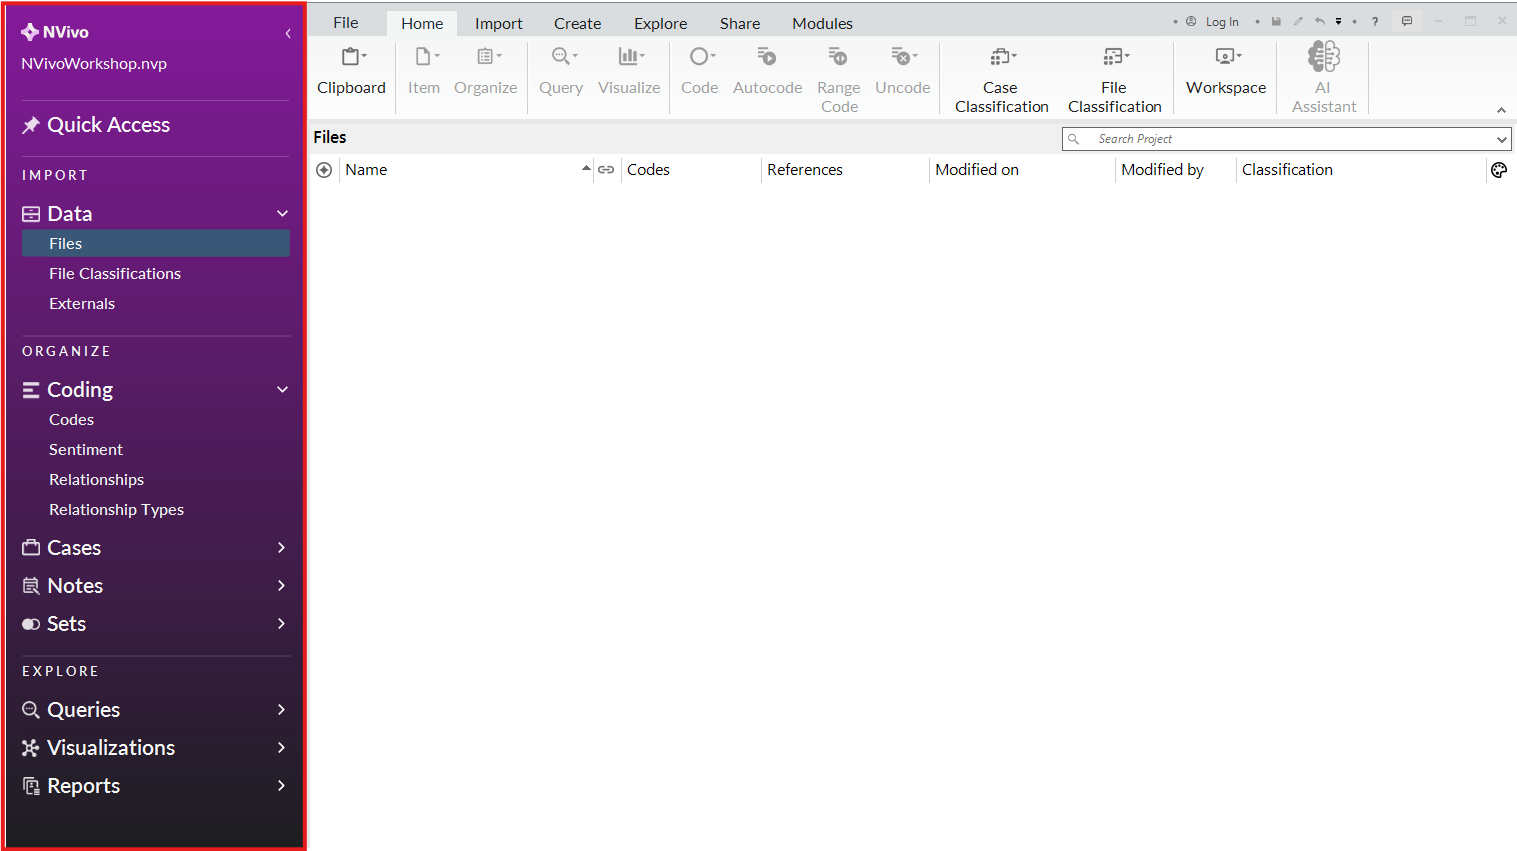Viewport: 1517px width, 851px height.
Task: Click the Quick Access pin icon
Action: click(31, 125)
